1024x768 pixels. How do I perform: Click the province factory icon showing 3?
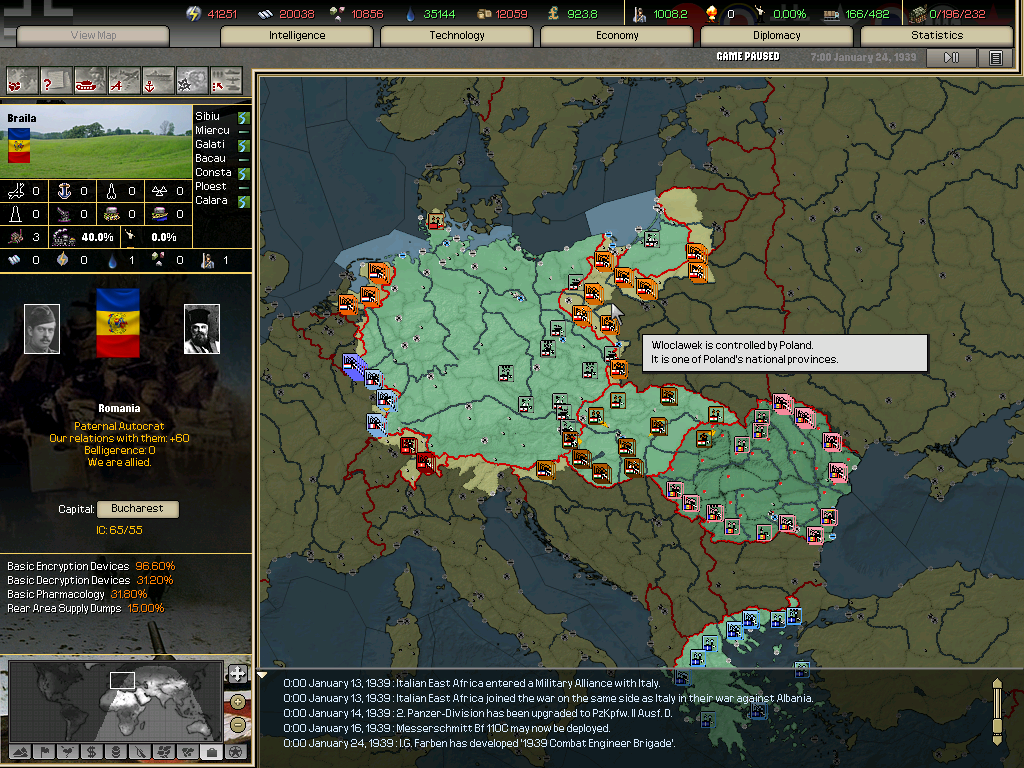point(16,236)
